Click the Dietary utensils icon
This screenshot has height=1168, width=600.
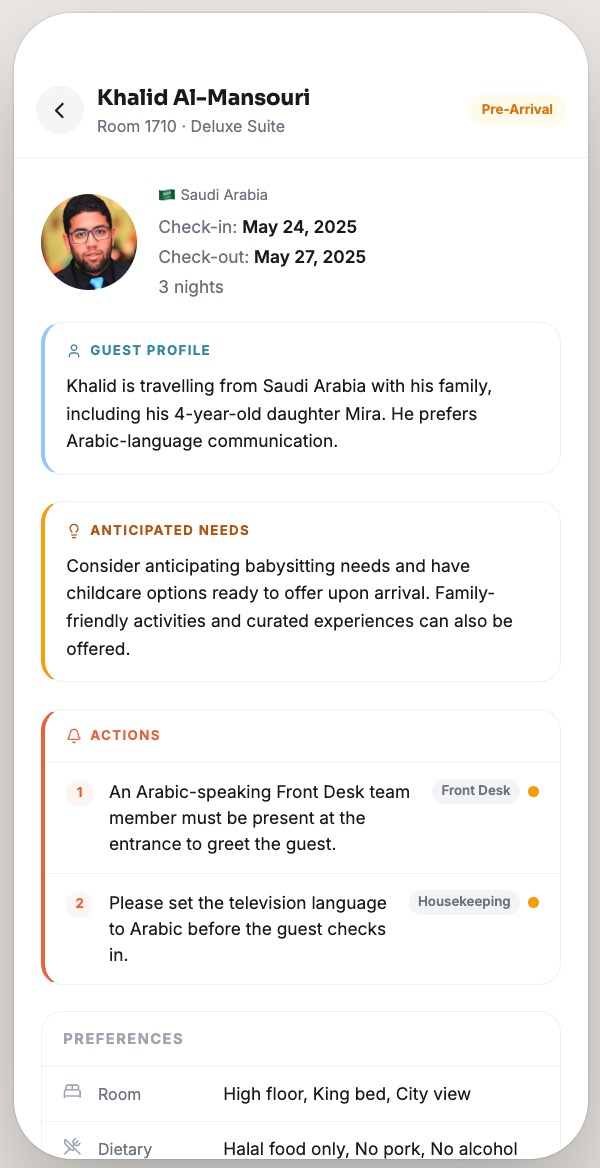click(x=72, y=1147)
